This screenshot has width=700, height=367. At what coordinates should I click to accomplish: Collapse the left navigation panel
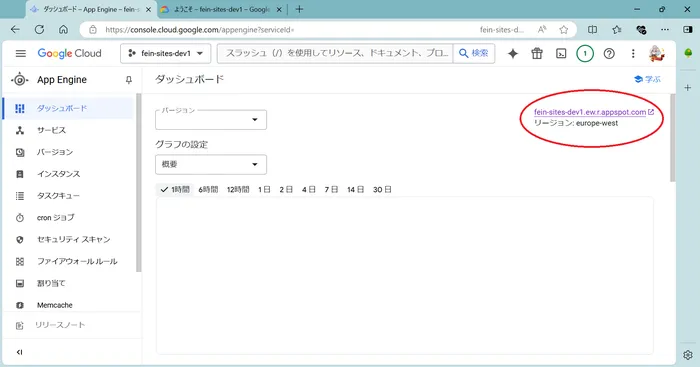coord(20,352)
